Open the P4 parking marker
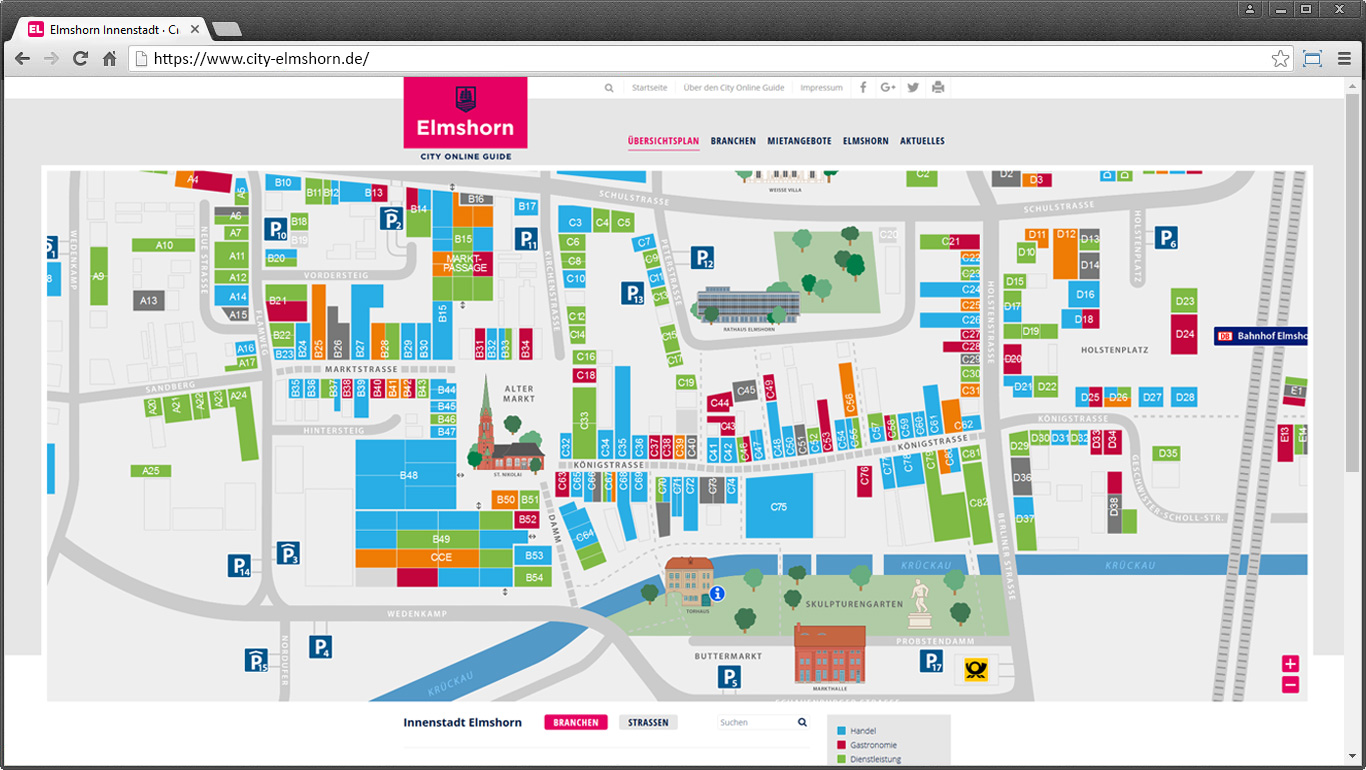The image size is (1366, 770). click(x=320, y=647)
